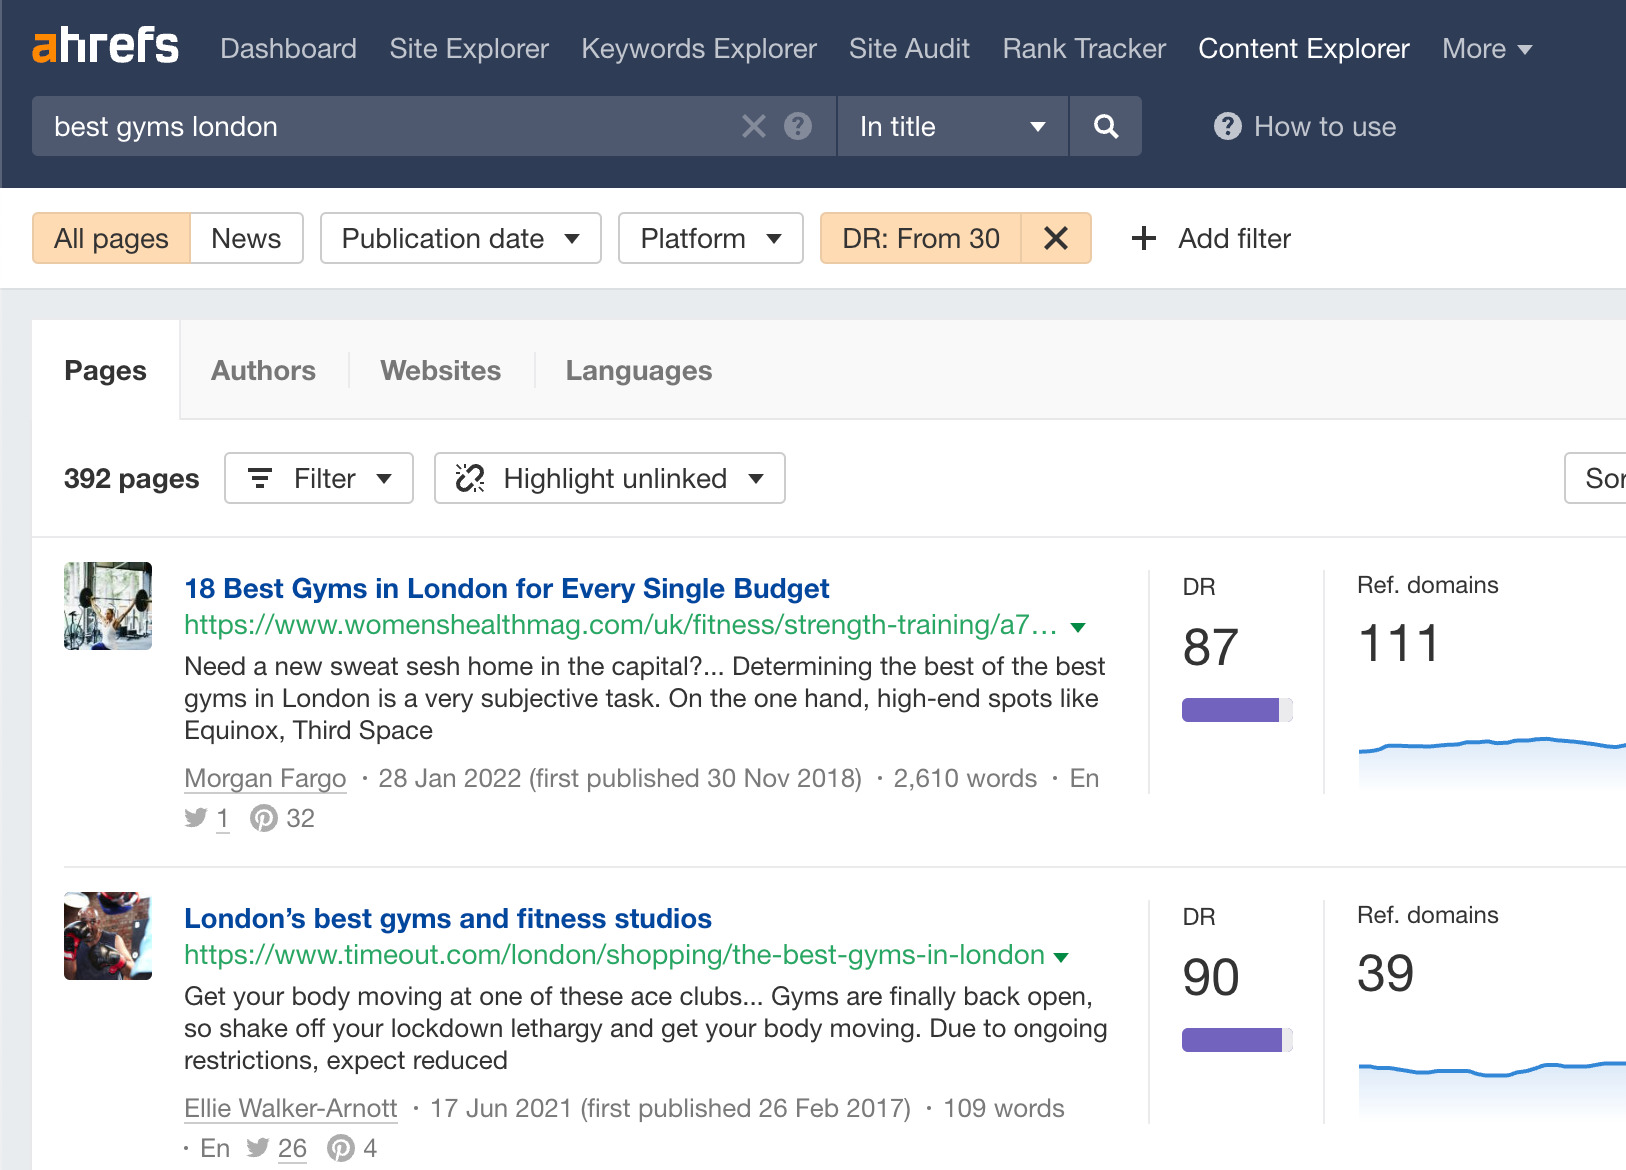Click the ahrefs logo
The image size is (1626, 1170).
[105, 45]
